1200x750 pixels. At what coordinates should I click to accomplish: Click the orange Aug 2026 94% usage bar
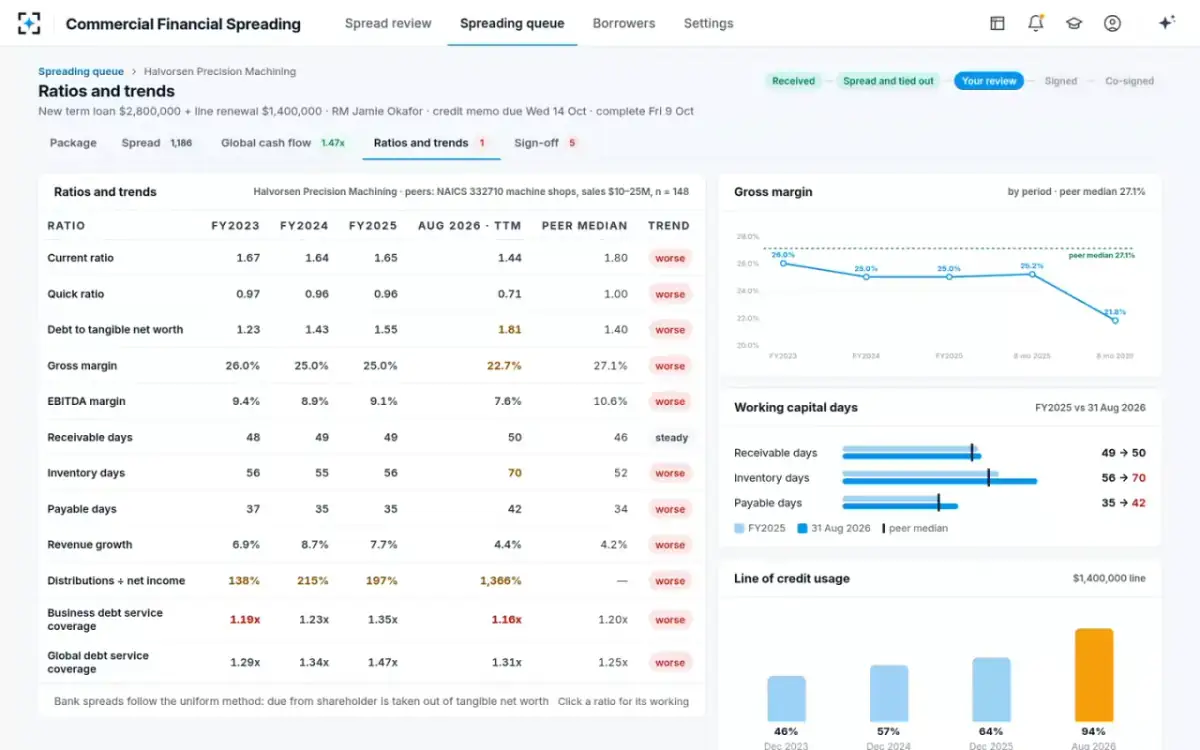tap(1094, 675)
